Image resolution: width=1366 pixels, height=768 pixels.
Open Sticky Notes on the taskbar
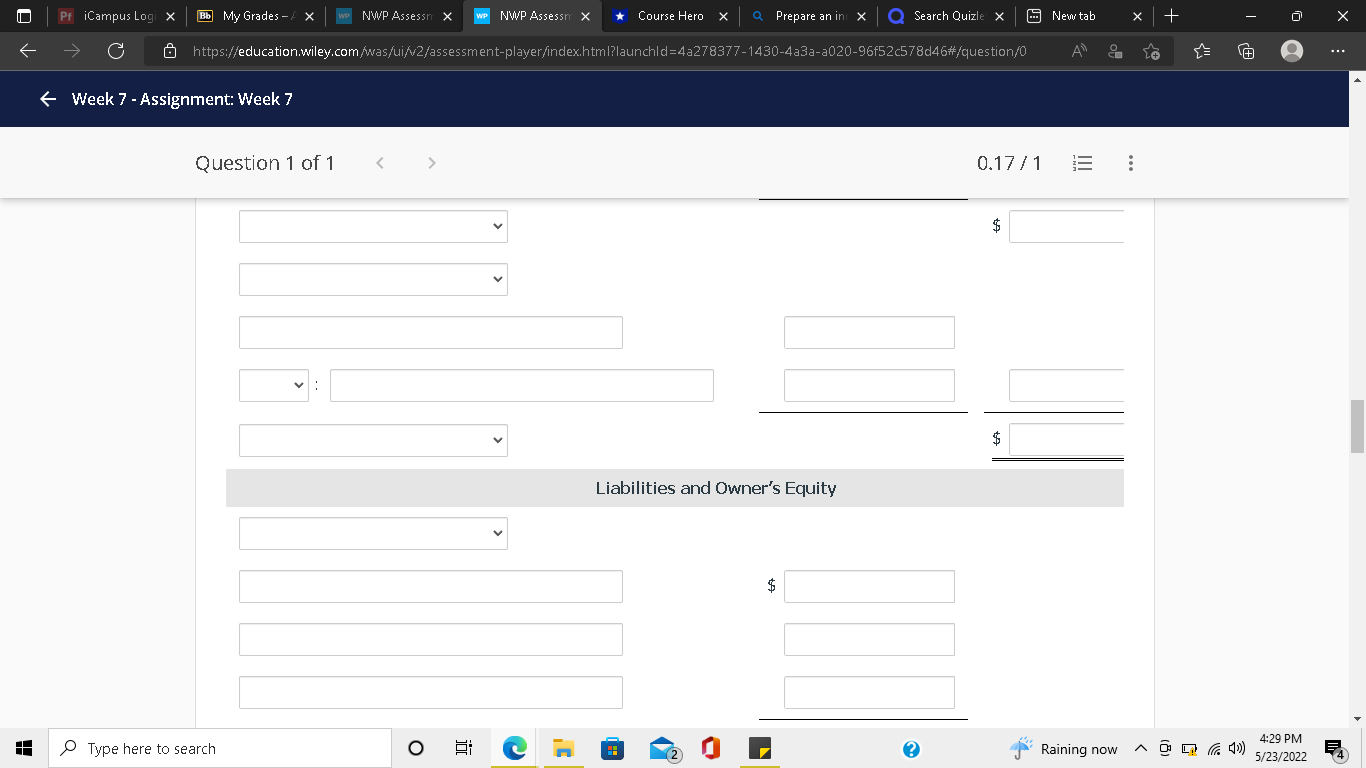760,748
